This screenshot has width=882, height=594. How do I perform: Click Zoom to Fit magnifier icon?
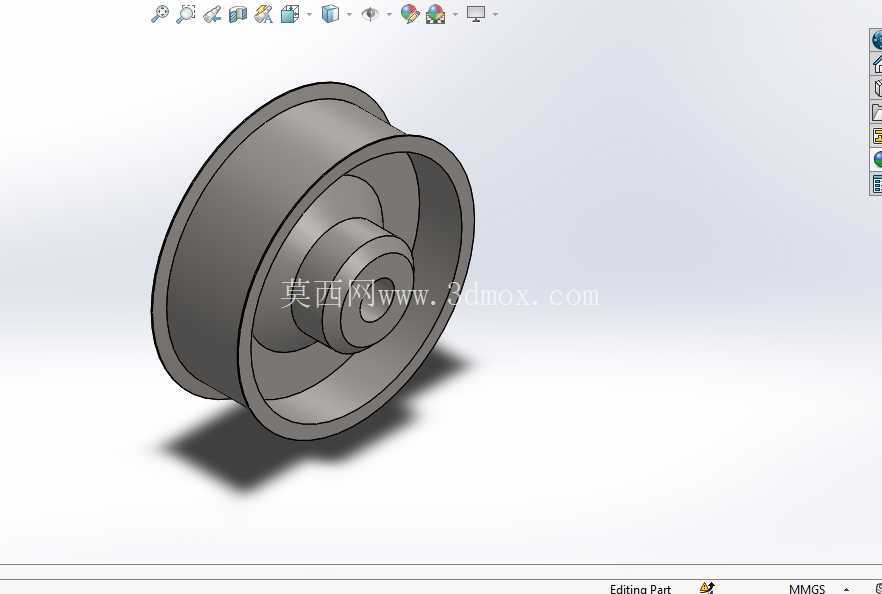(160, 14)
